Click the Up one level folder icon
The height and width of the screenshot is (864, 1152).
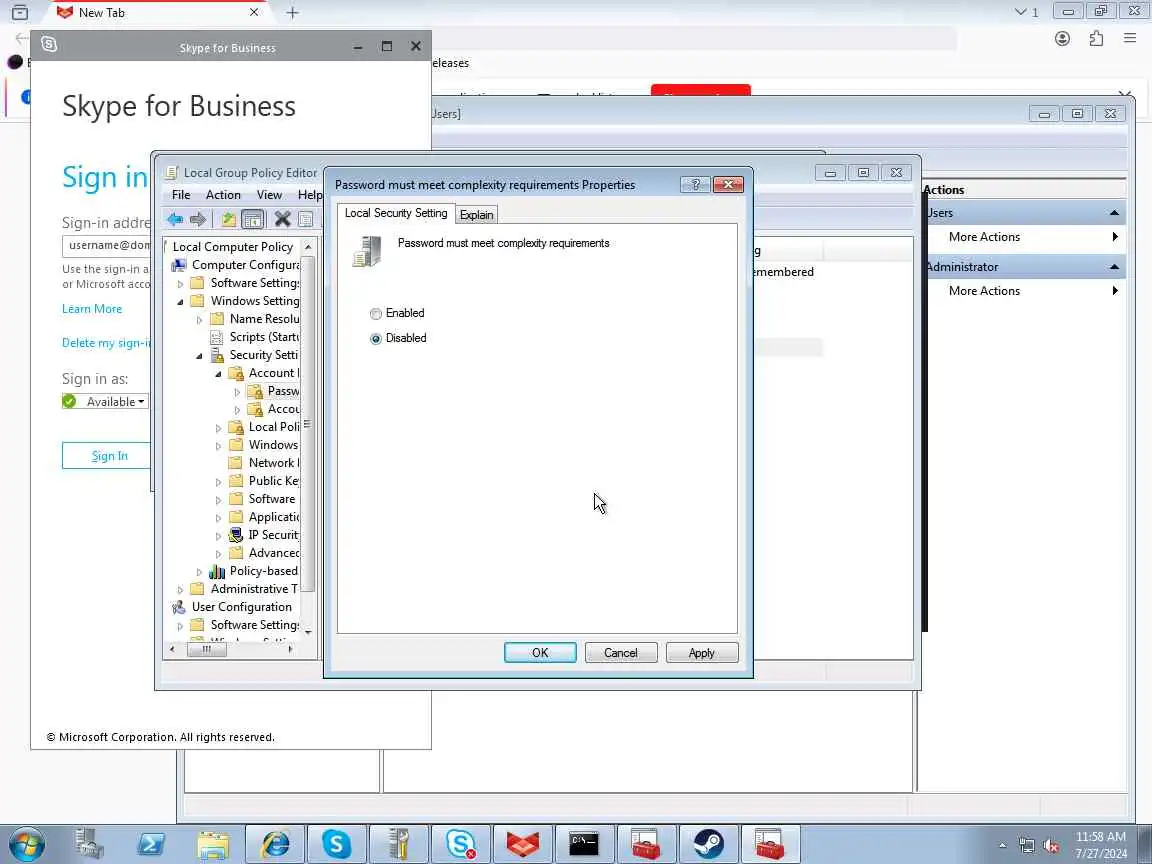point(228,219)
